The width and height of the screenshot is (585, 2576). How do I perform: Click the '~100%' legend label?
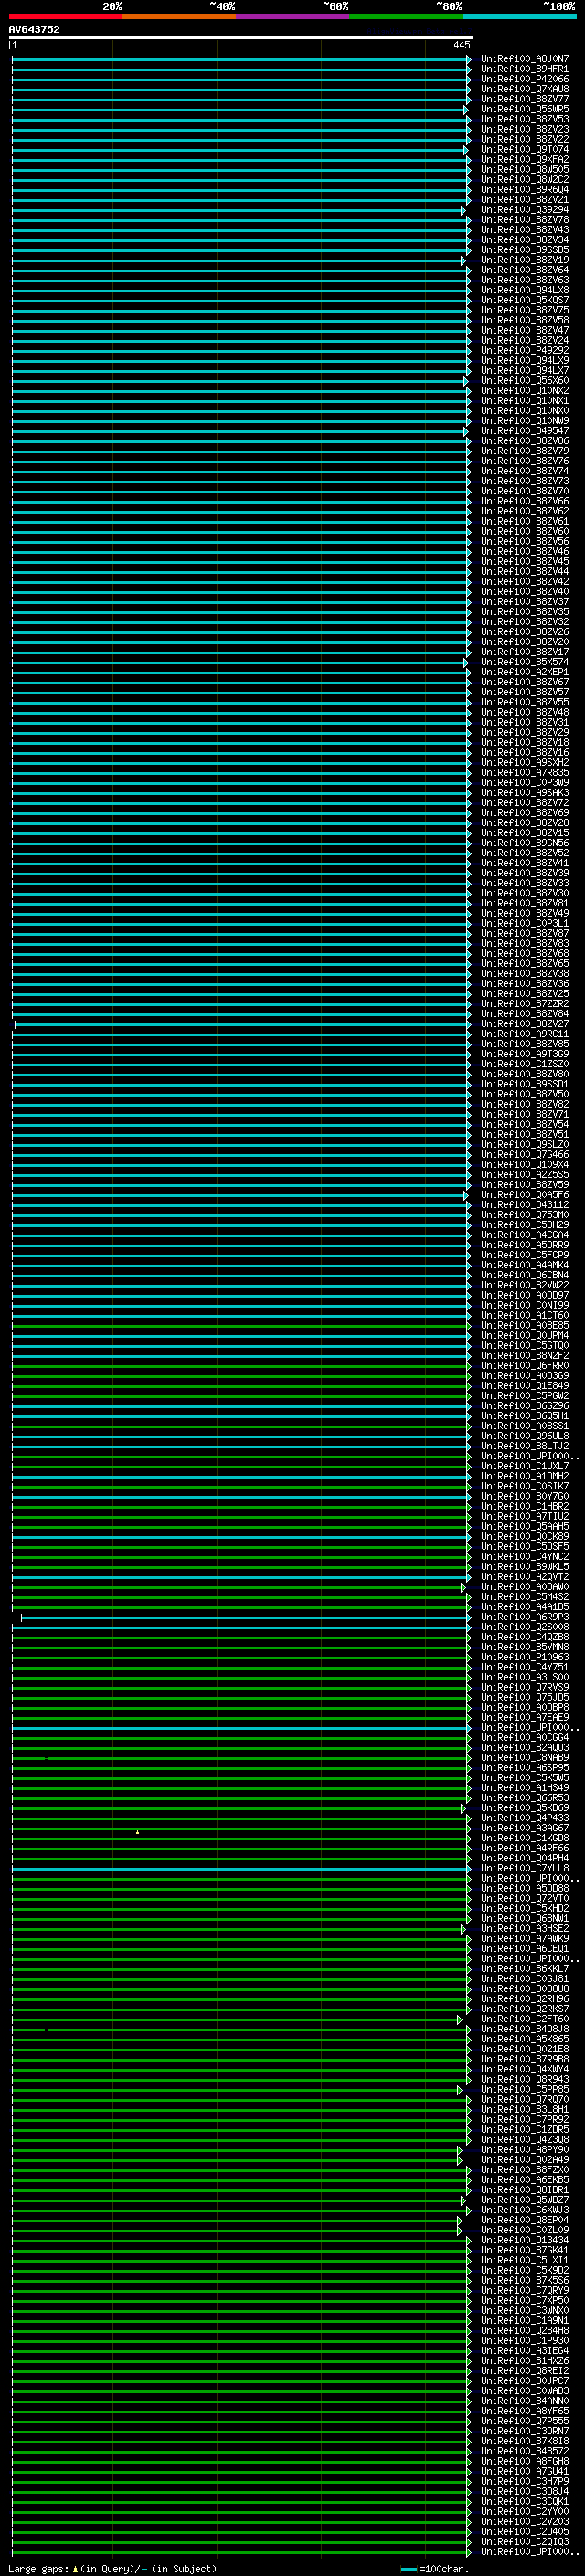[559, 6]
